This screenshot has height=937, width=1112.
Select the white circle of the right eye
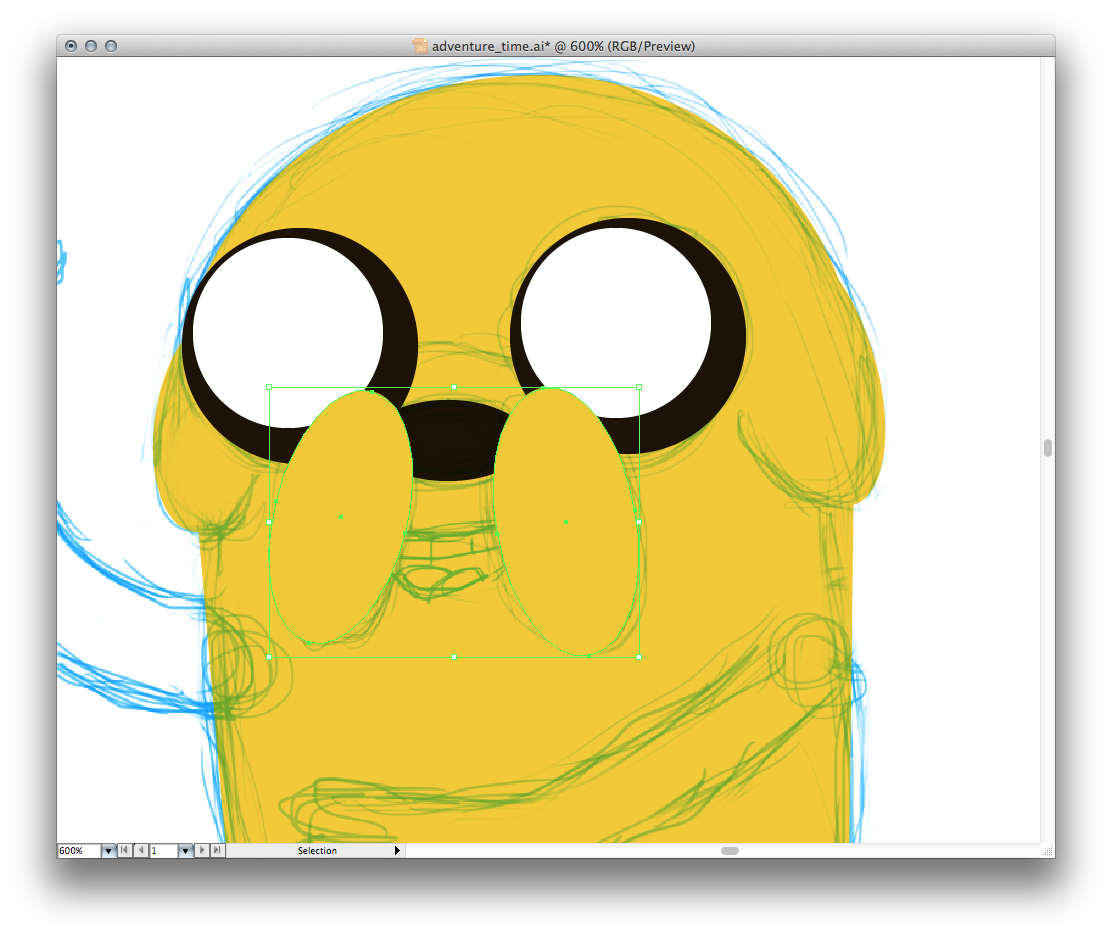coord(616,321)
